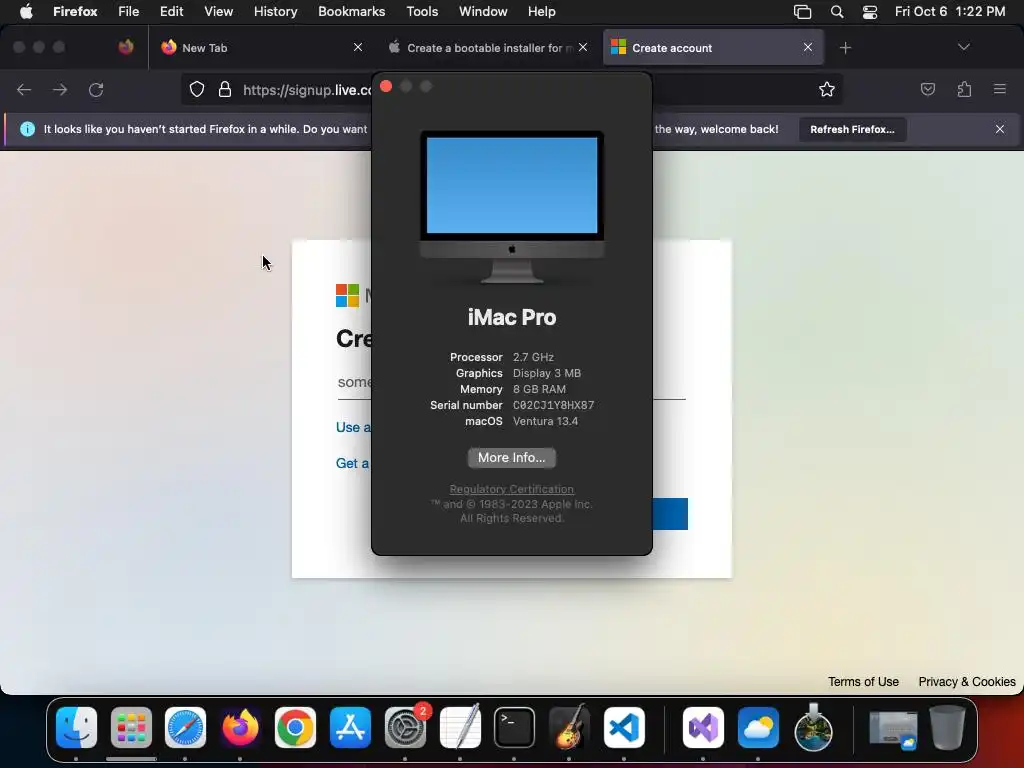Open the Firefox hamburger application menu

pos(1000,89)
